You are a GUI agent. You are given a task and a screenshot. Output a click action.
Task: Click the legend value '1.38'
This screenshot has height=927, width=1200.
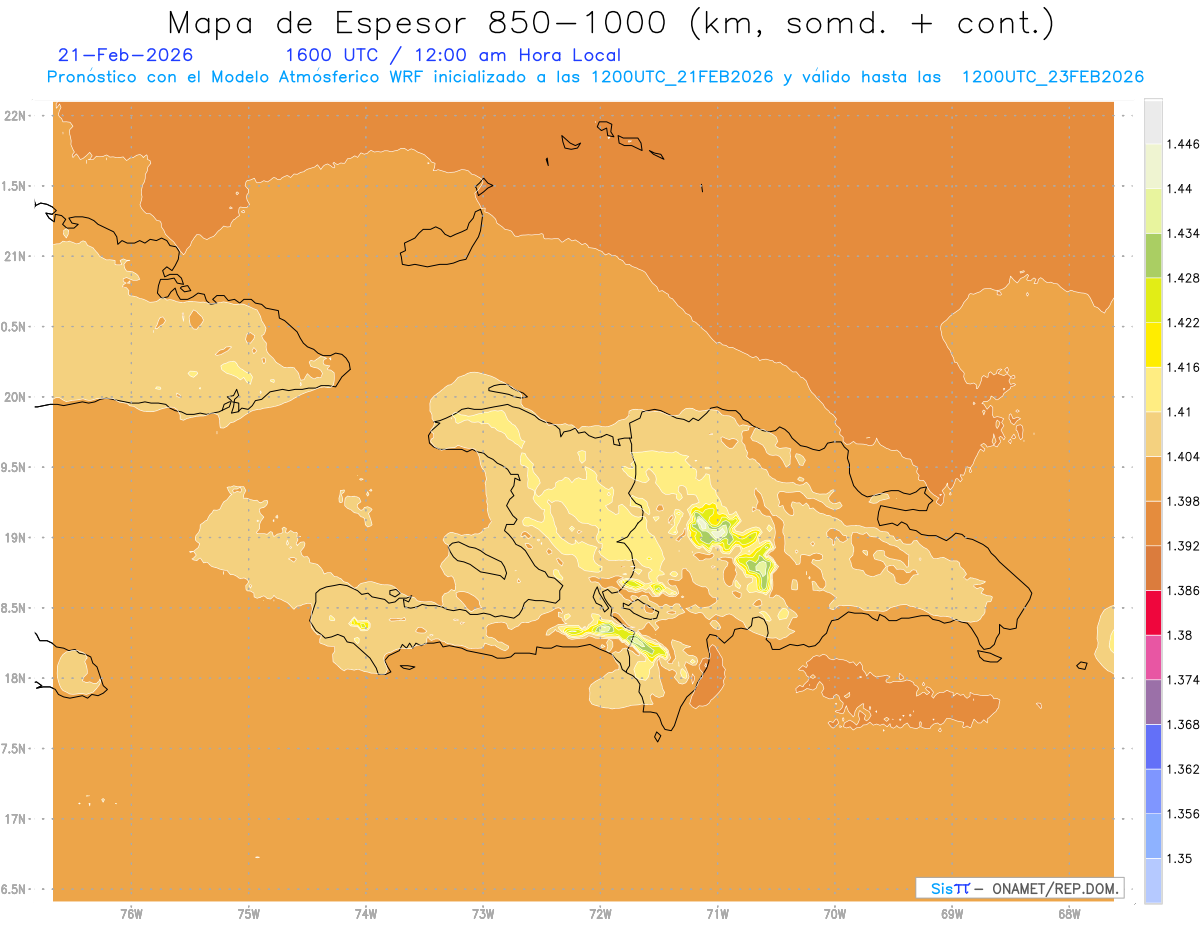coord(1180,635)
